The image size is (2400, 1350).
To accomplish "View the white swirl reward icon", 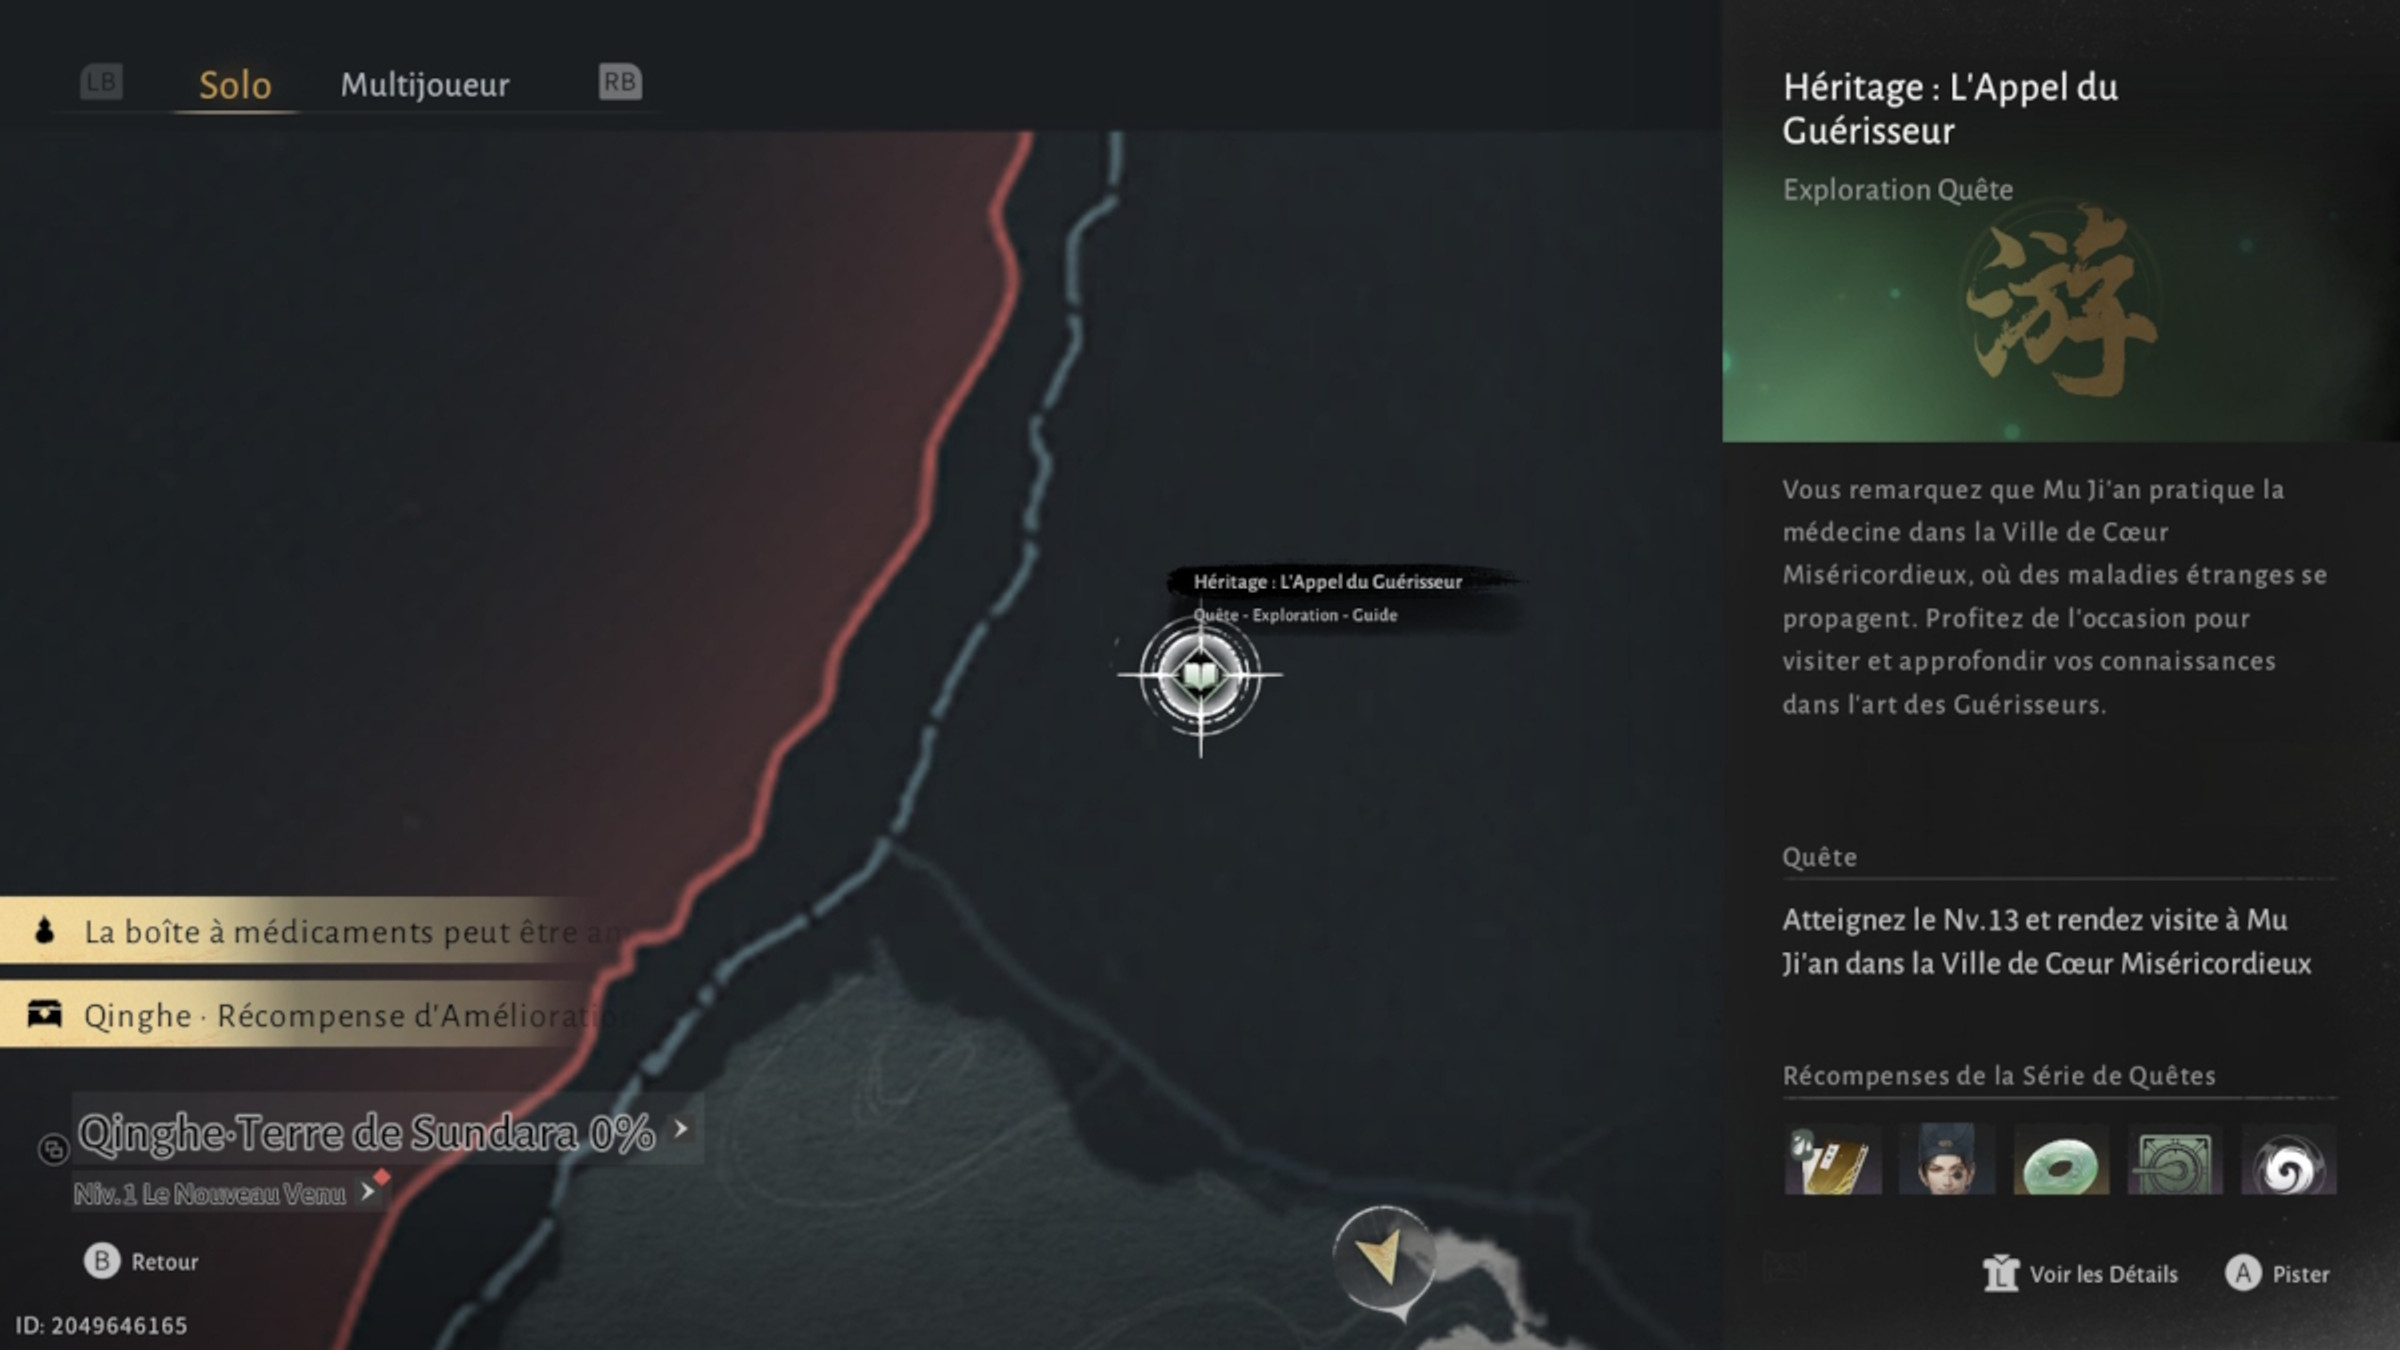I will click(2289, 1160).
